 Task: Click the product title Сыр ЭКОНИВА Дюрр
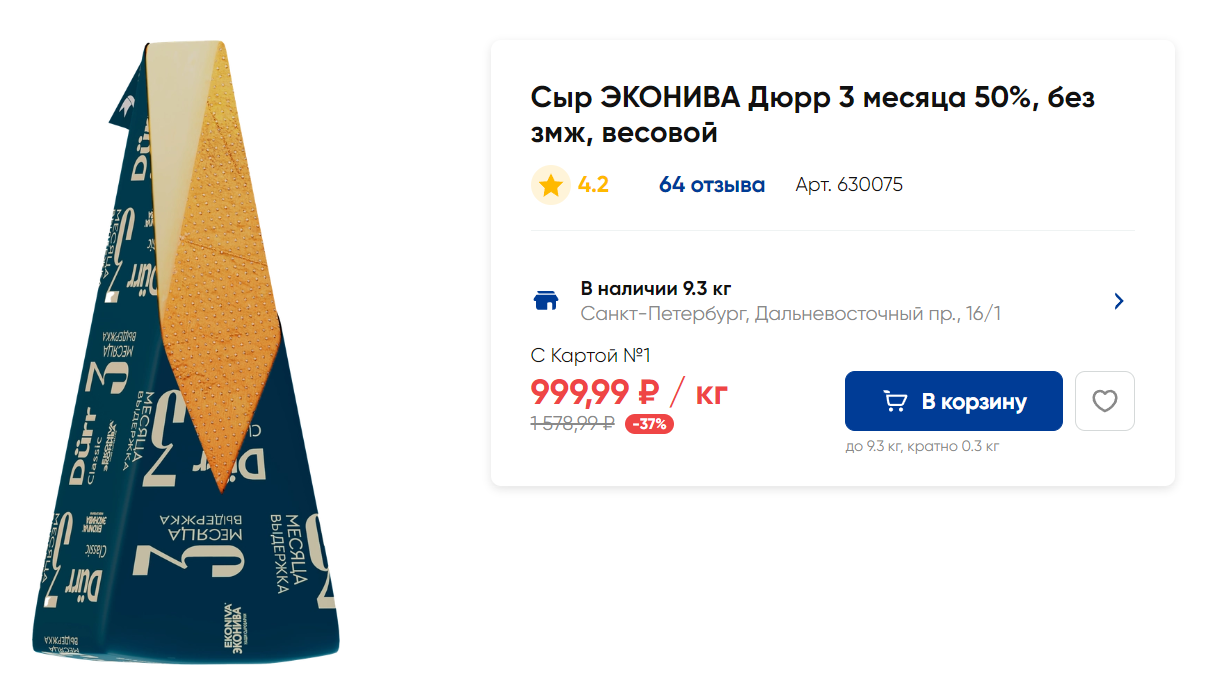click(814, 115)
